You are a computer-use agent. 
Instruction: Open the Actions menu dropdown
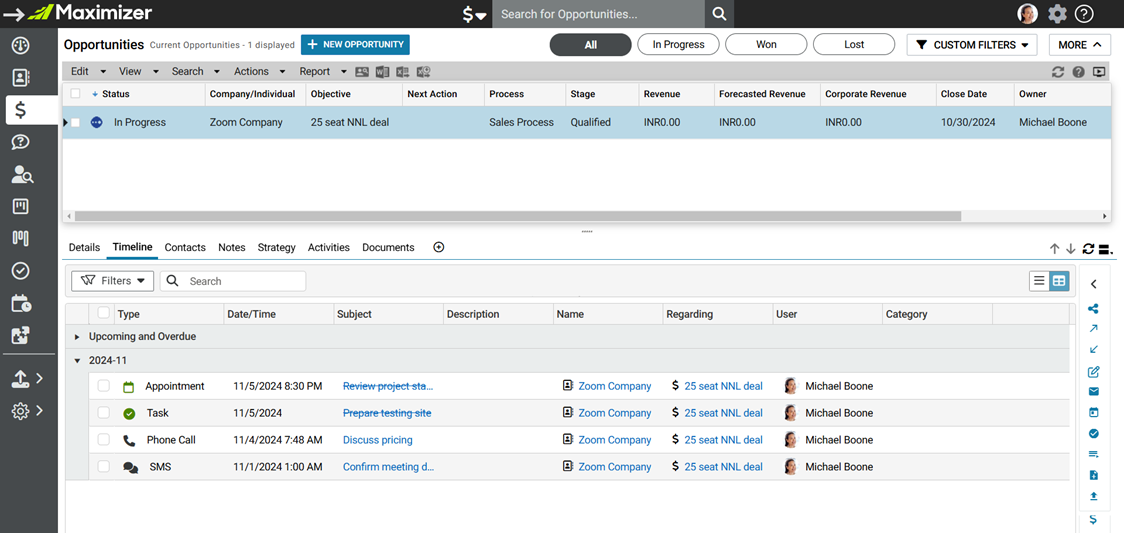click(259, 72)
